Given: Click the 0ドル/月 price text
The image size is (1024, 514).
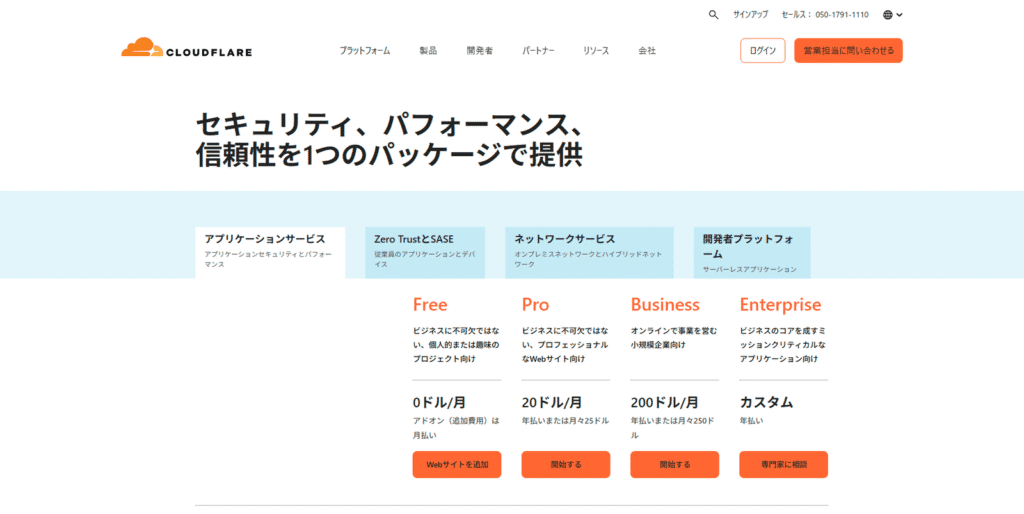Looking at the screenshot, I should 440,402.
